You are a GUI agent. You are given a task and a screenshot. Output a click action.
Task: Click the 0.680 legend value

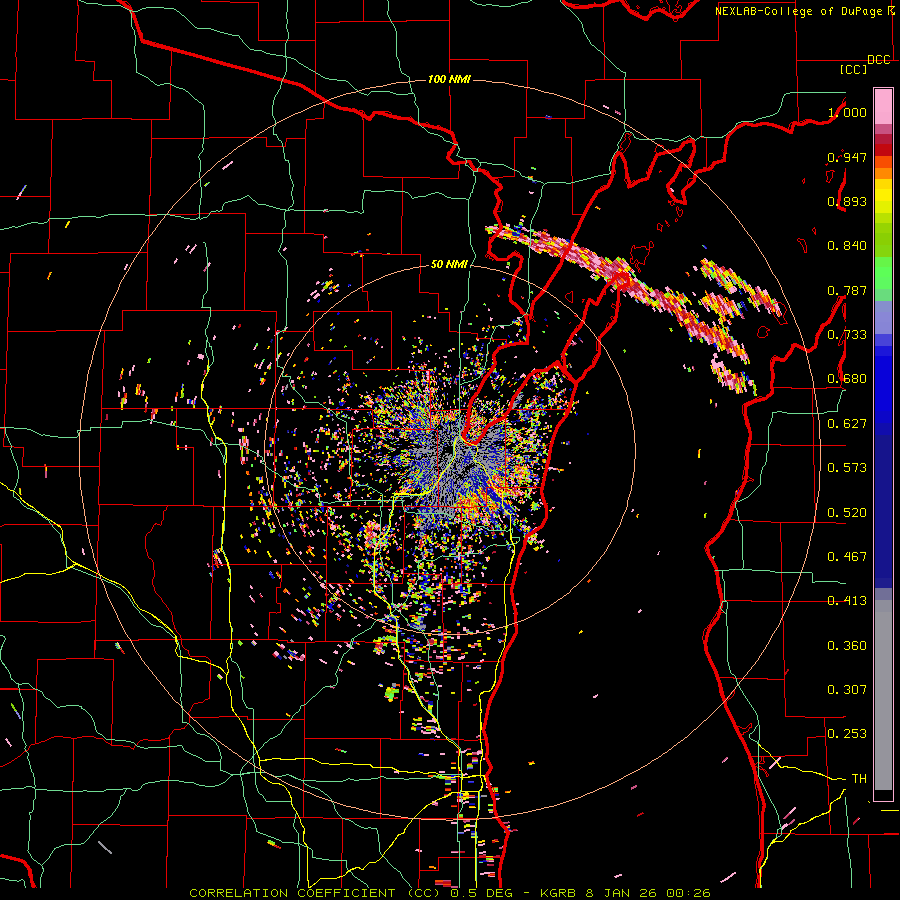pos(847,379)
